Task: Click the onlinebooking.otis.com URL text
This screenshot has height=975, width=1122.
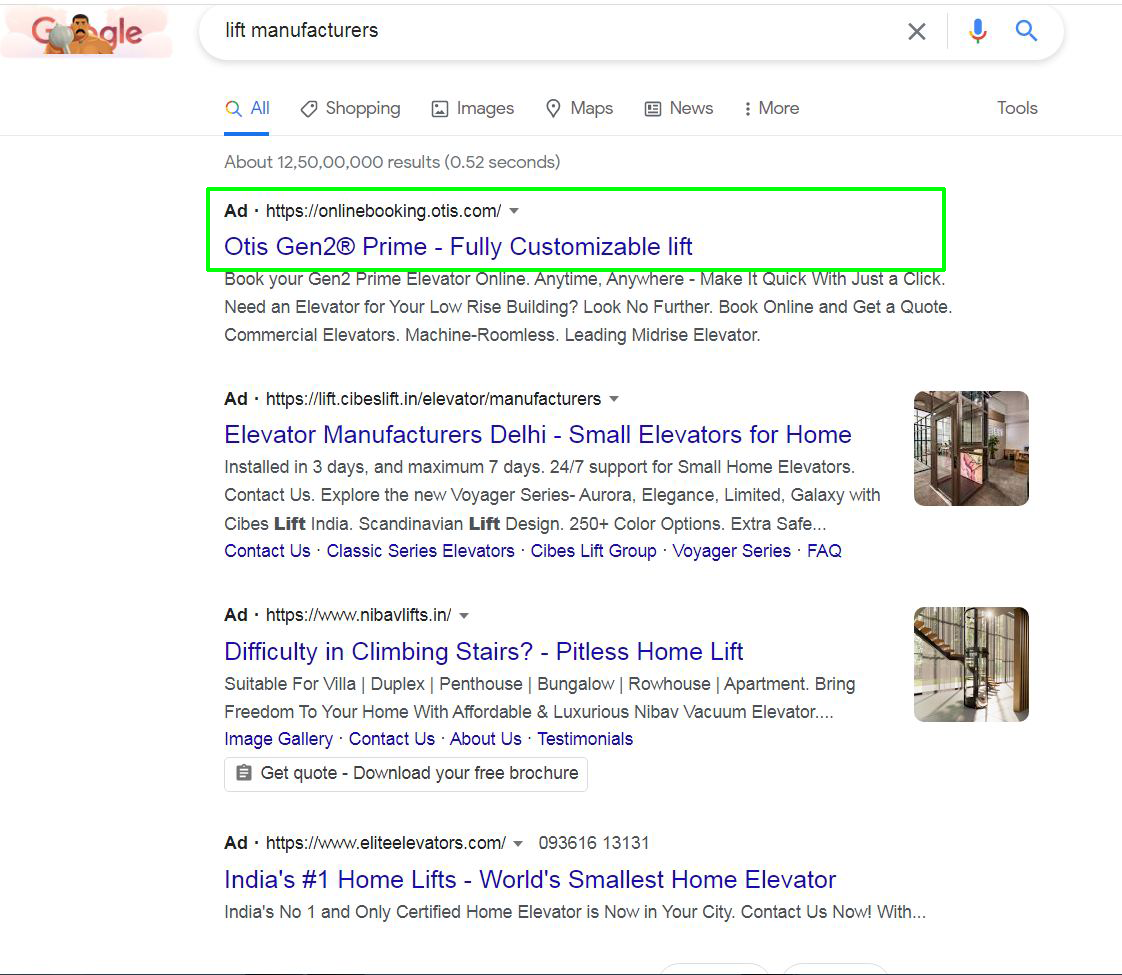Action: (x=383, y=211)
